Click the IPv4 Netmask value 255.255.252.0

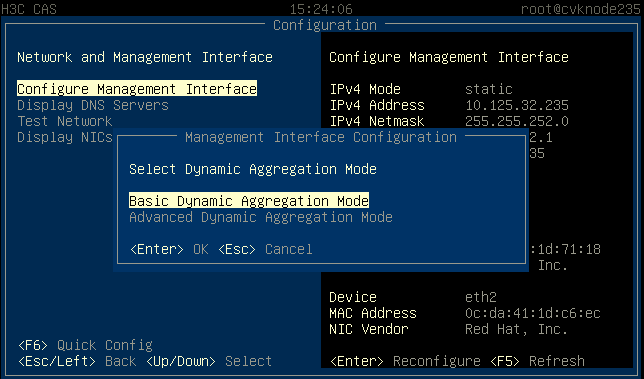click(x=517, y=121)
